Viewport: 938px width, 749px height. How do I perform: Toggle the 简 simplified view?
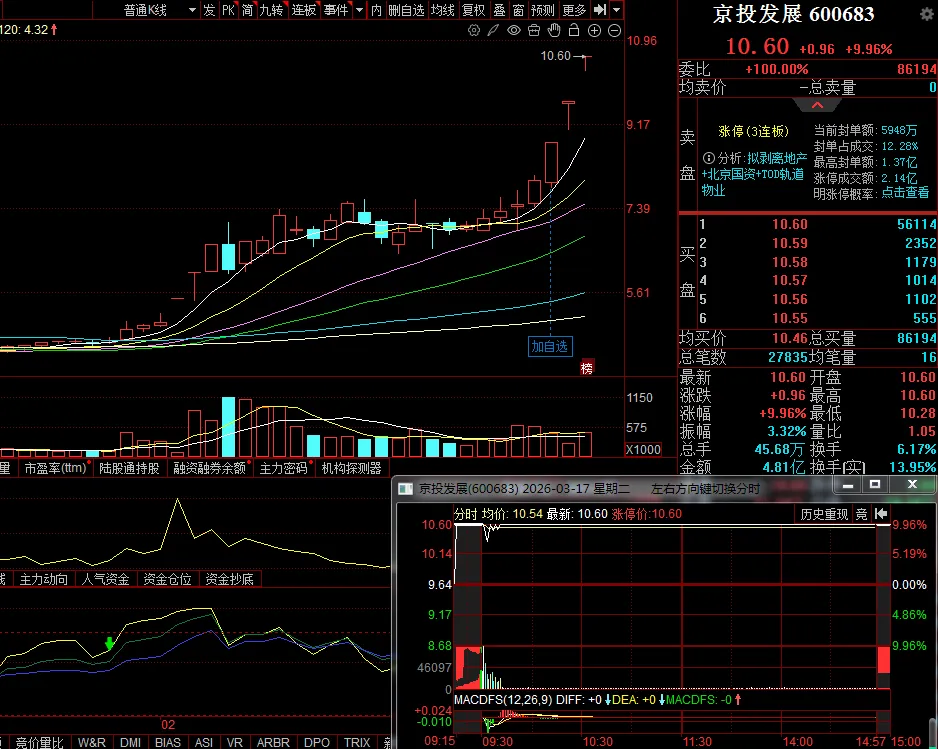click(248, 10)
